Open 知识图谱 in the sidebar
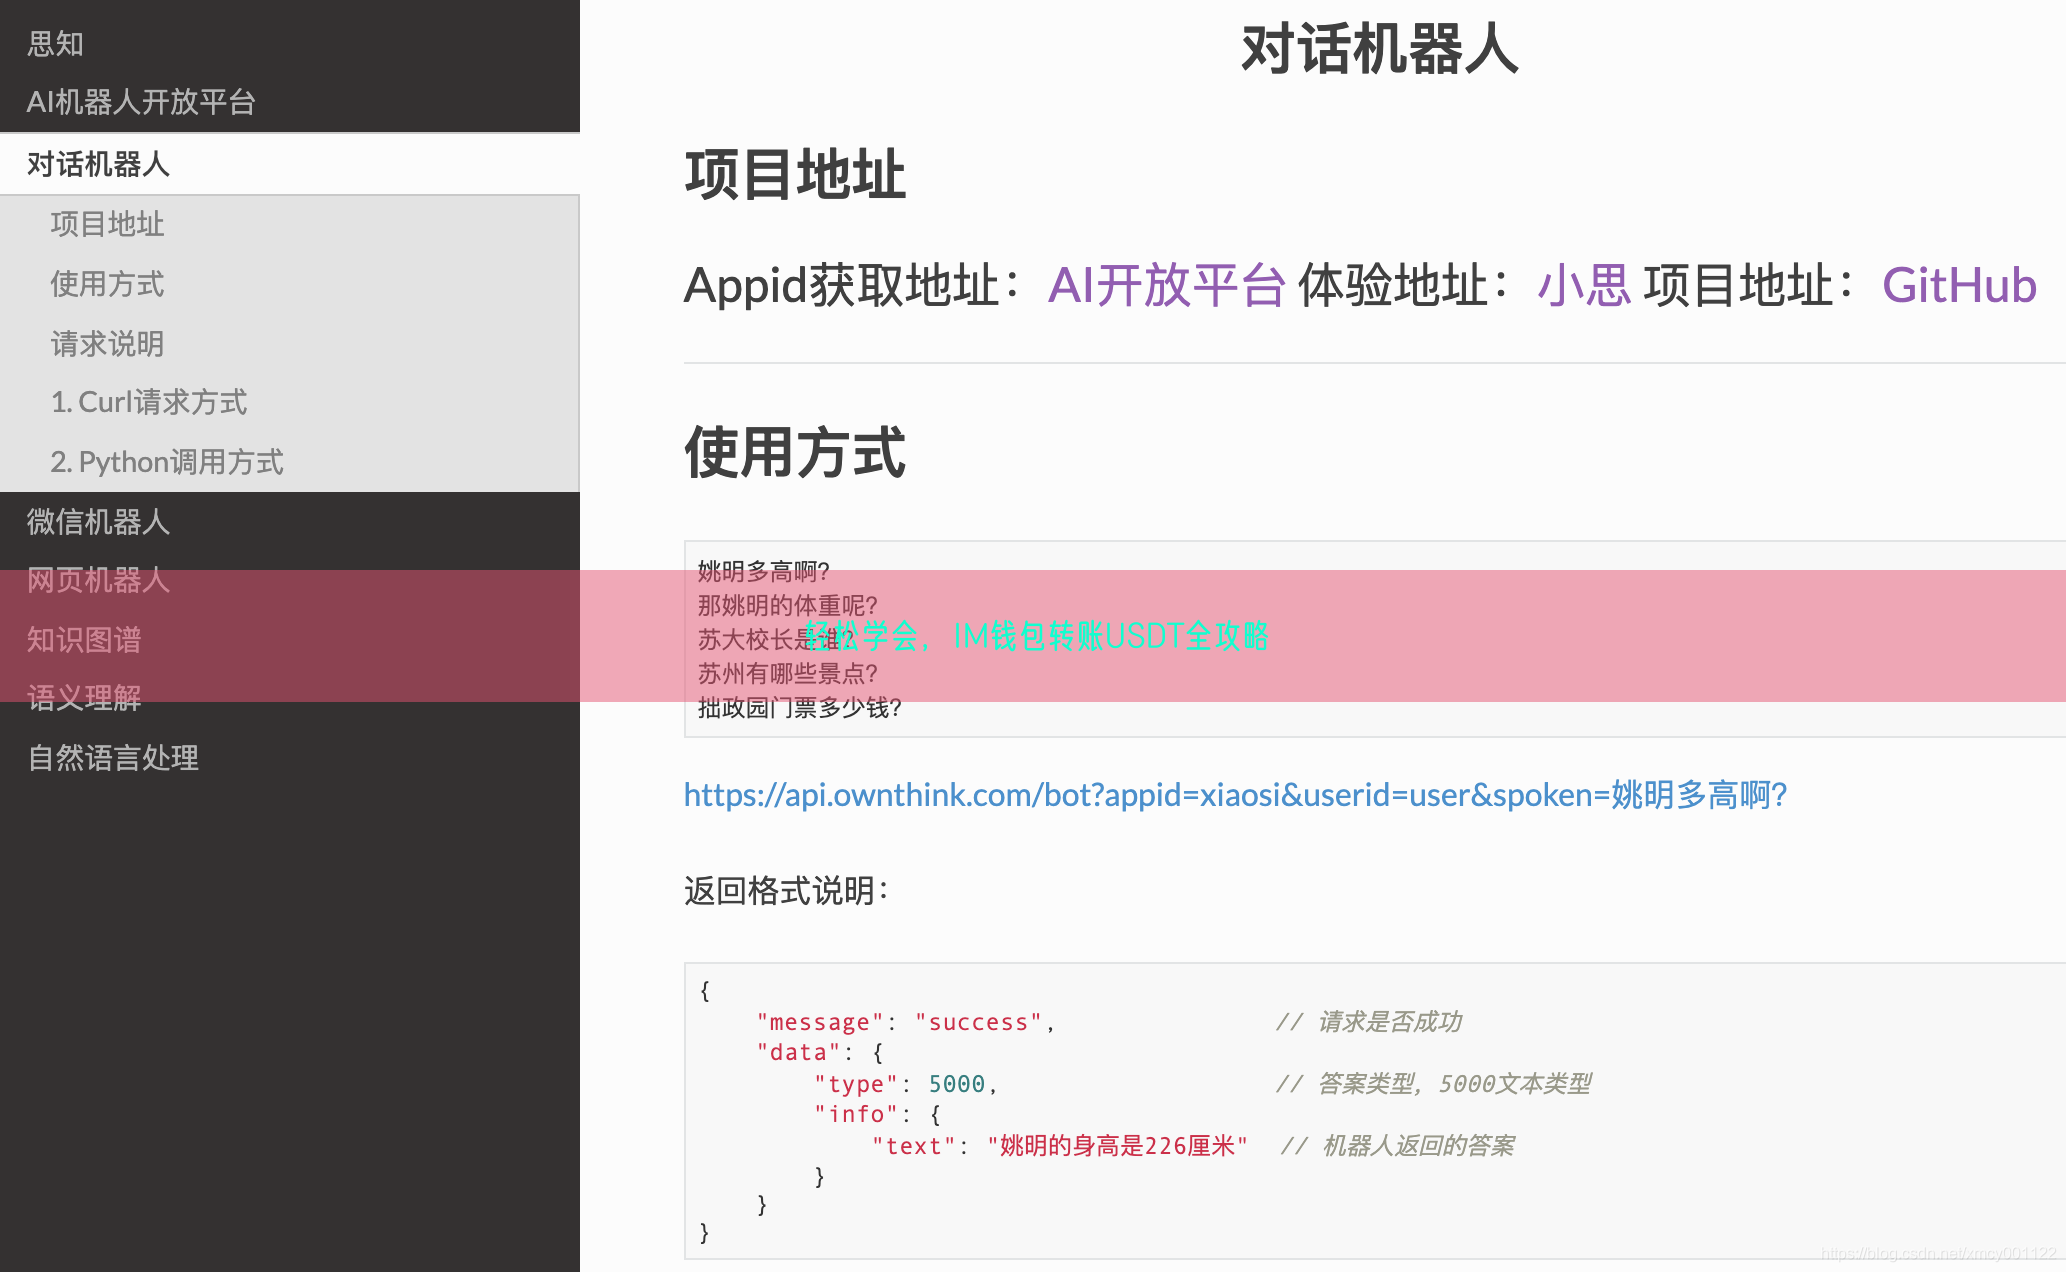2066x1272 pixels. [x=84, y=640]
